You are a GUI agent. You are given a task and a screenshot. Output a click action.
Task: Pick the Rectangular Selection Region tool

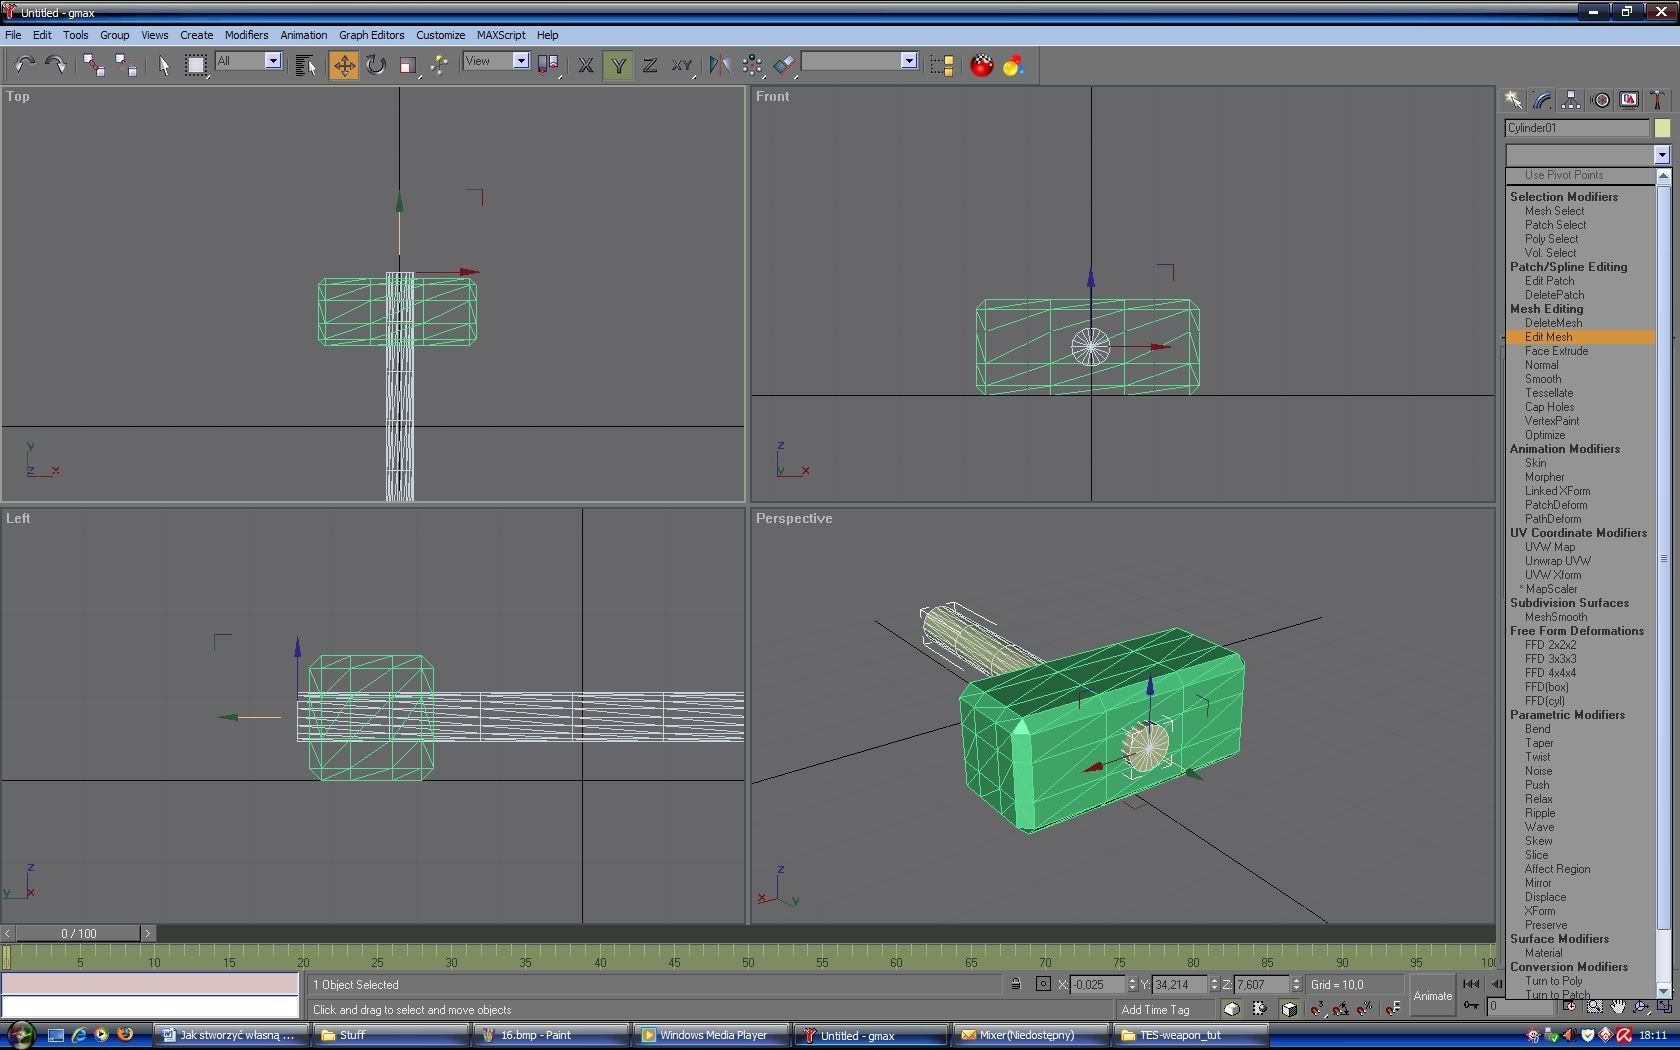196,65
